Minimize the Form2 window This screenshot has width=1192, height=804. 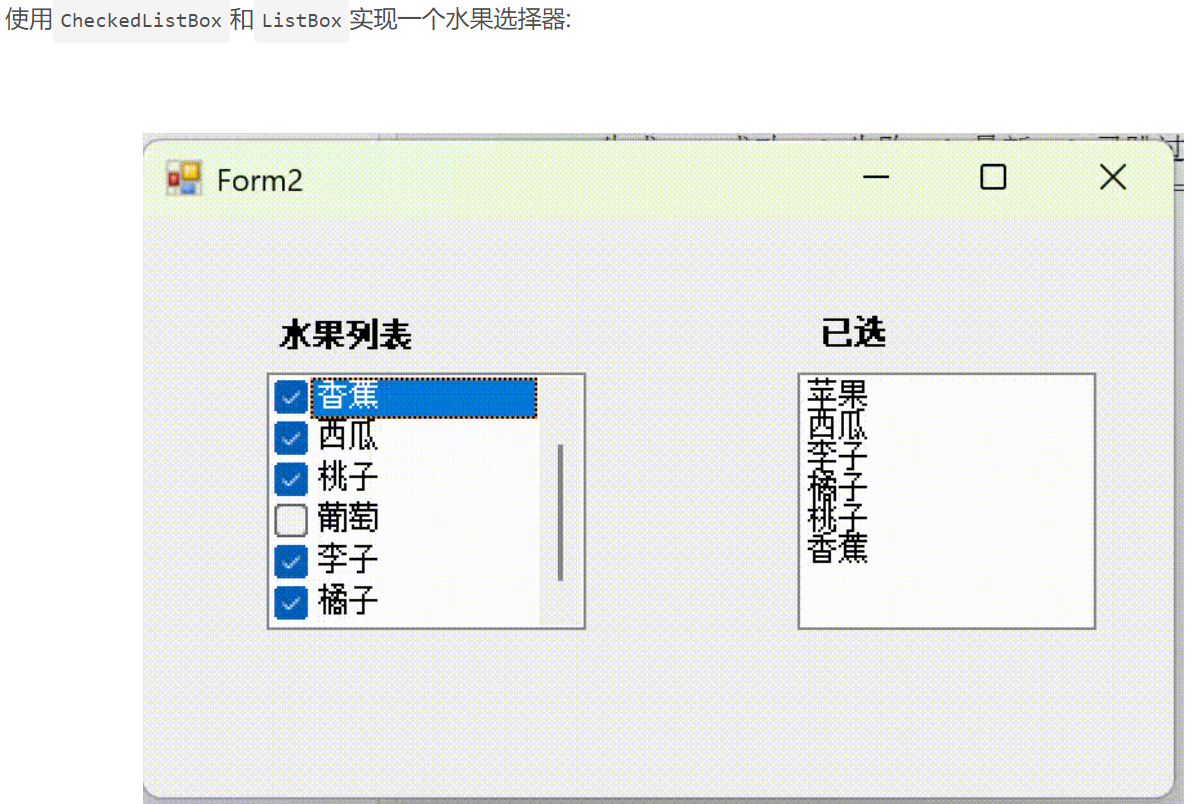coord(876,177)
